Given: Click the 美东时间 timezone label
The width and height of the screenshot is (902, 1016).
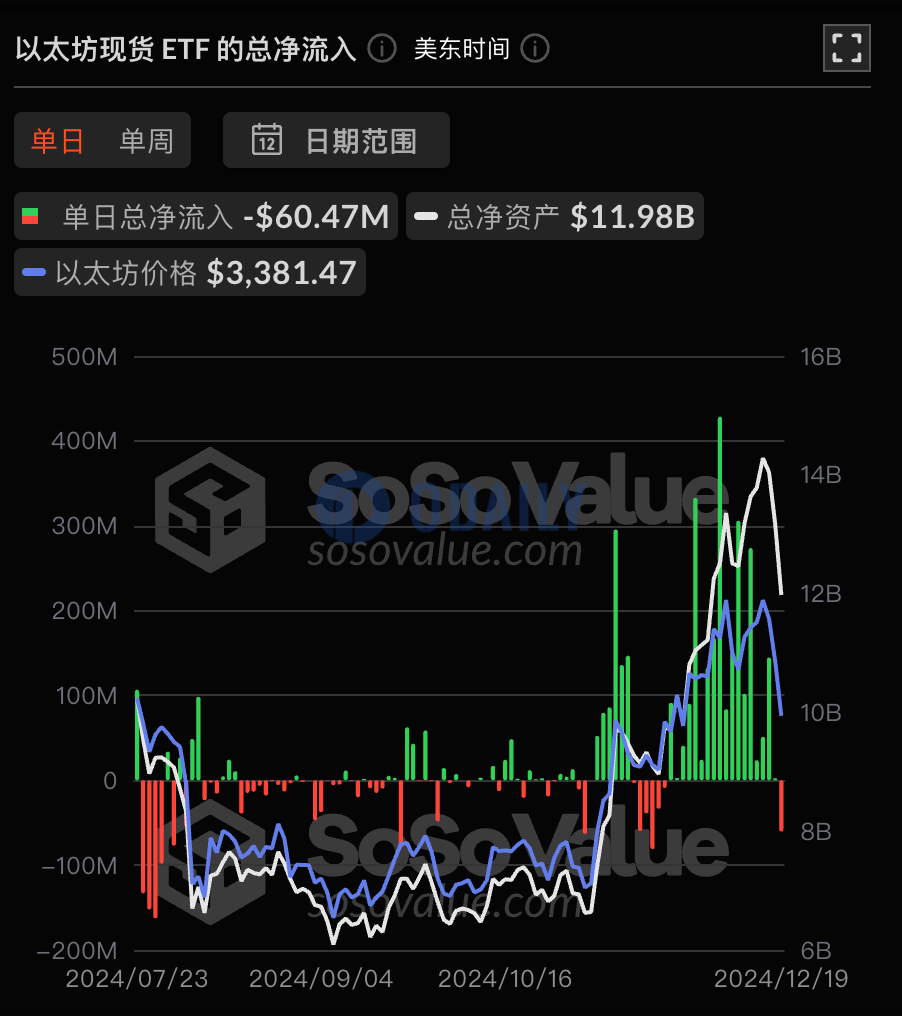Looking at the screenshot, I should [x=462, y=48].
